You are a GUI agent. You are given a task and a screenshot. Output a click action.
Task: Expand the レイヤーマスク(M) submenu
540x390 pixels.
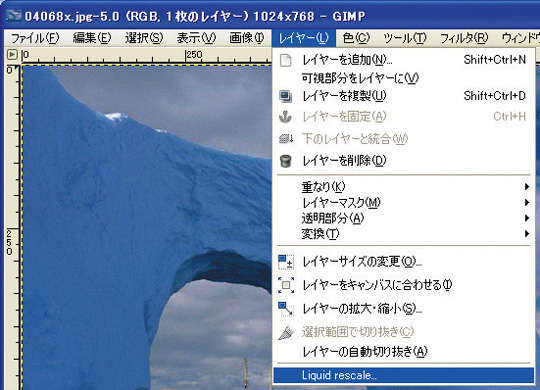click(404, 203)
